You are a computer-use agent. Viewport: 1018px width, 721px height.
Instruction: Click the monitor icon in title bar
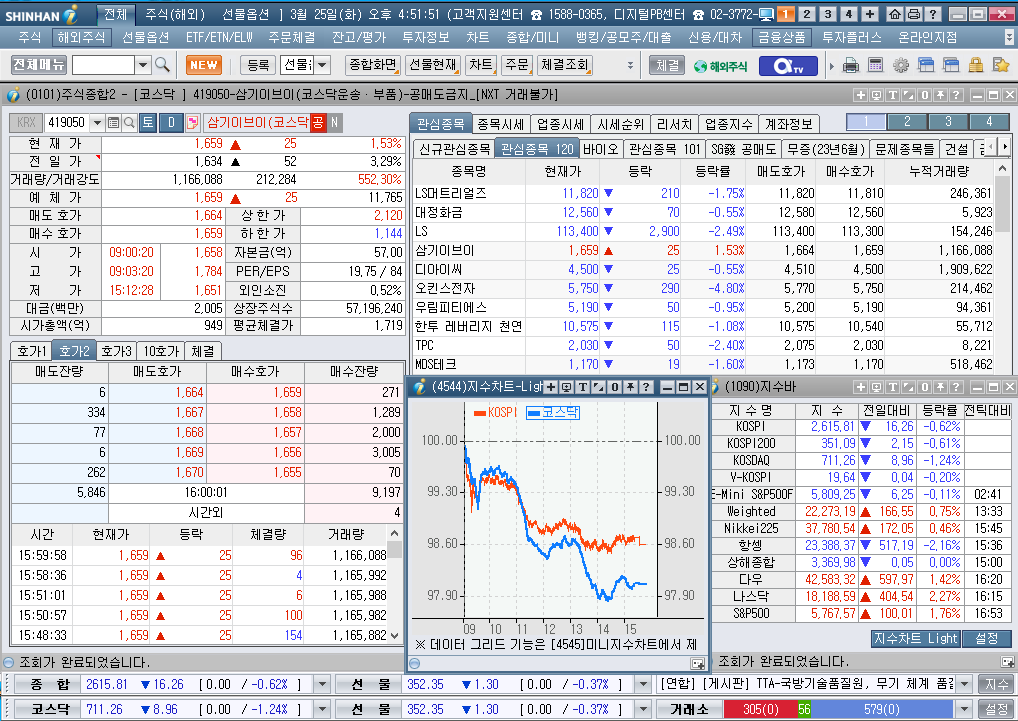coord(766,14)
